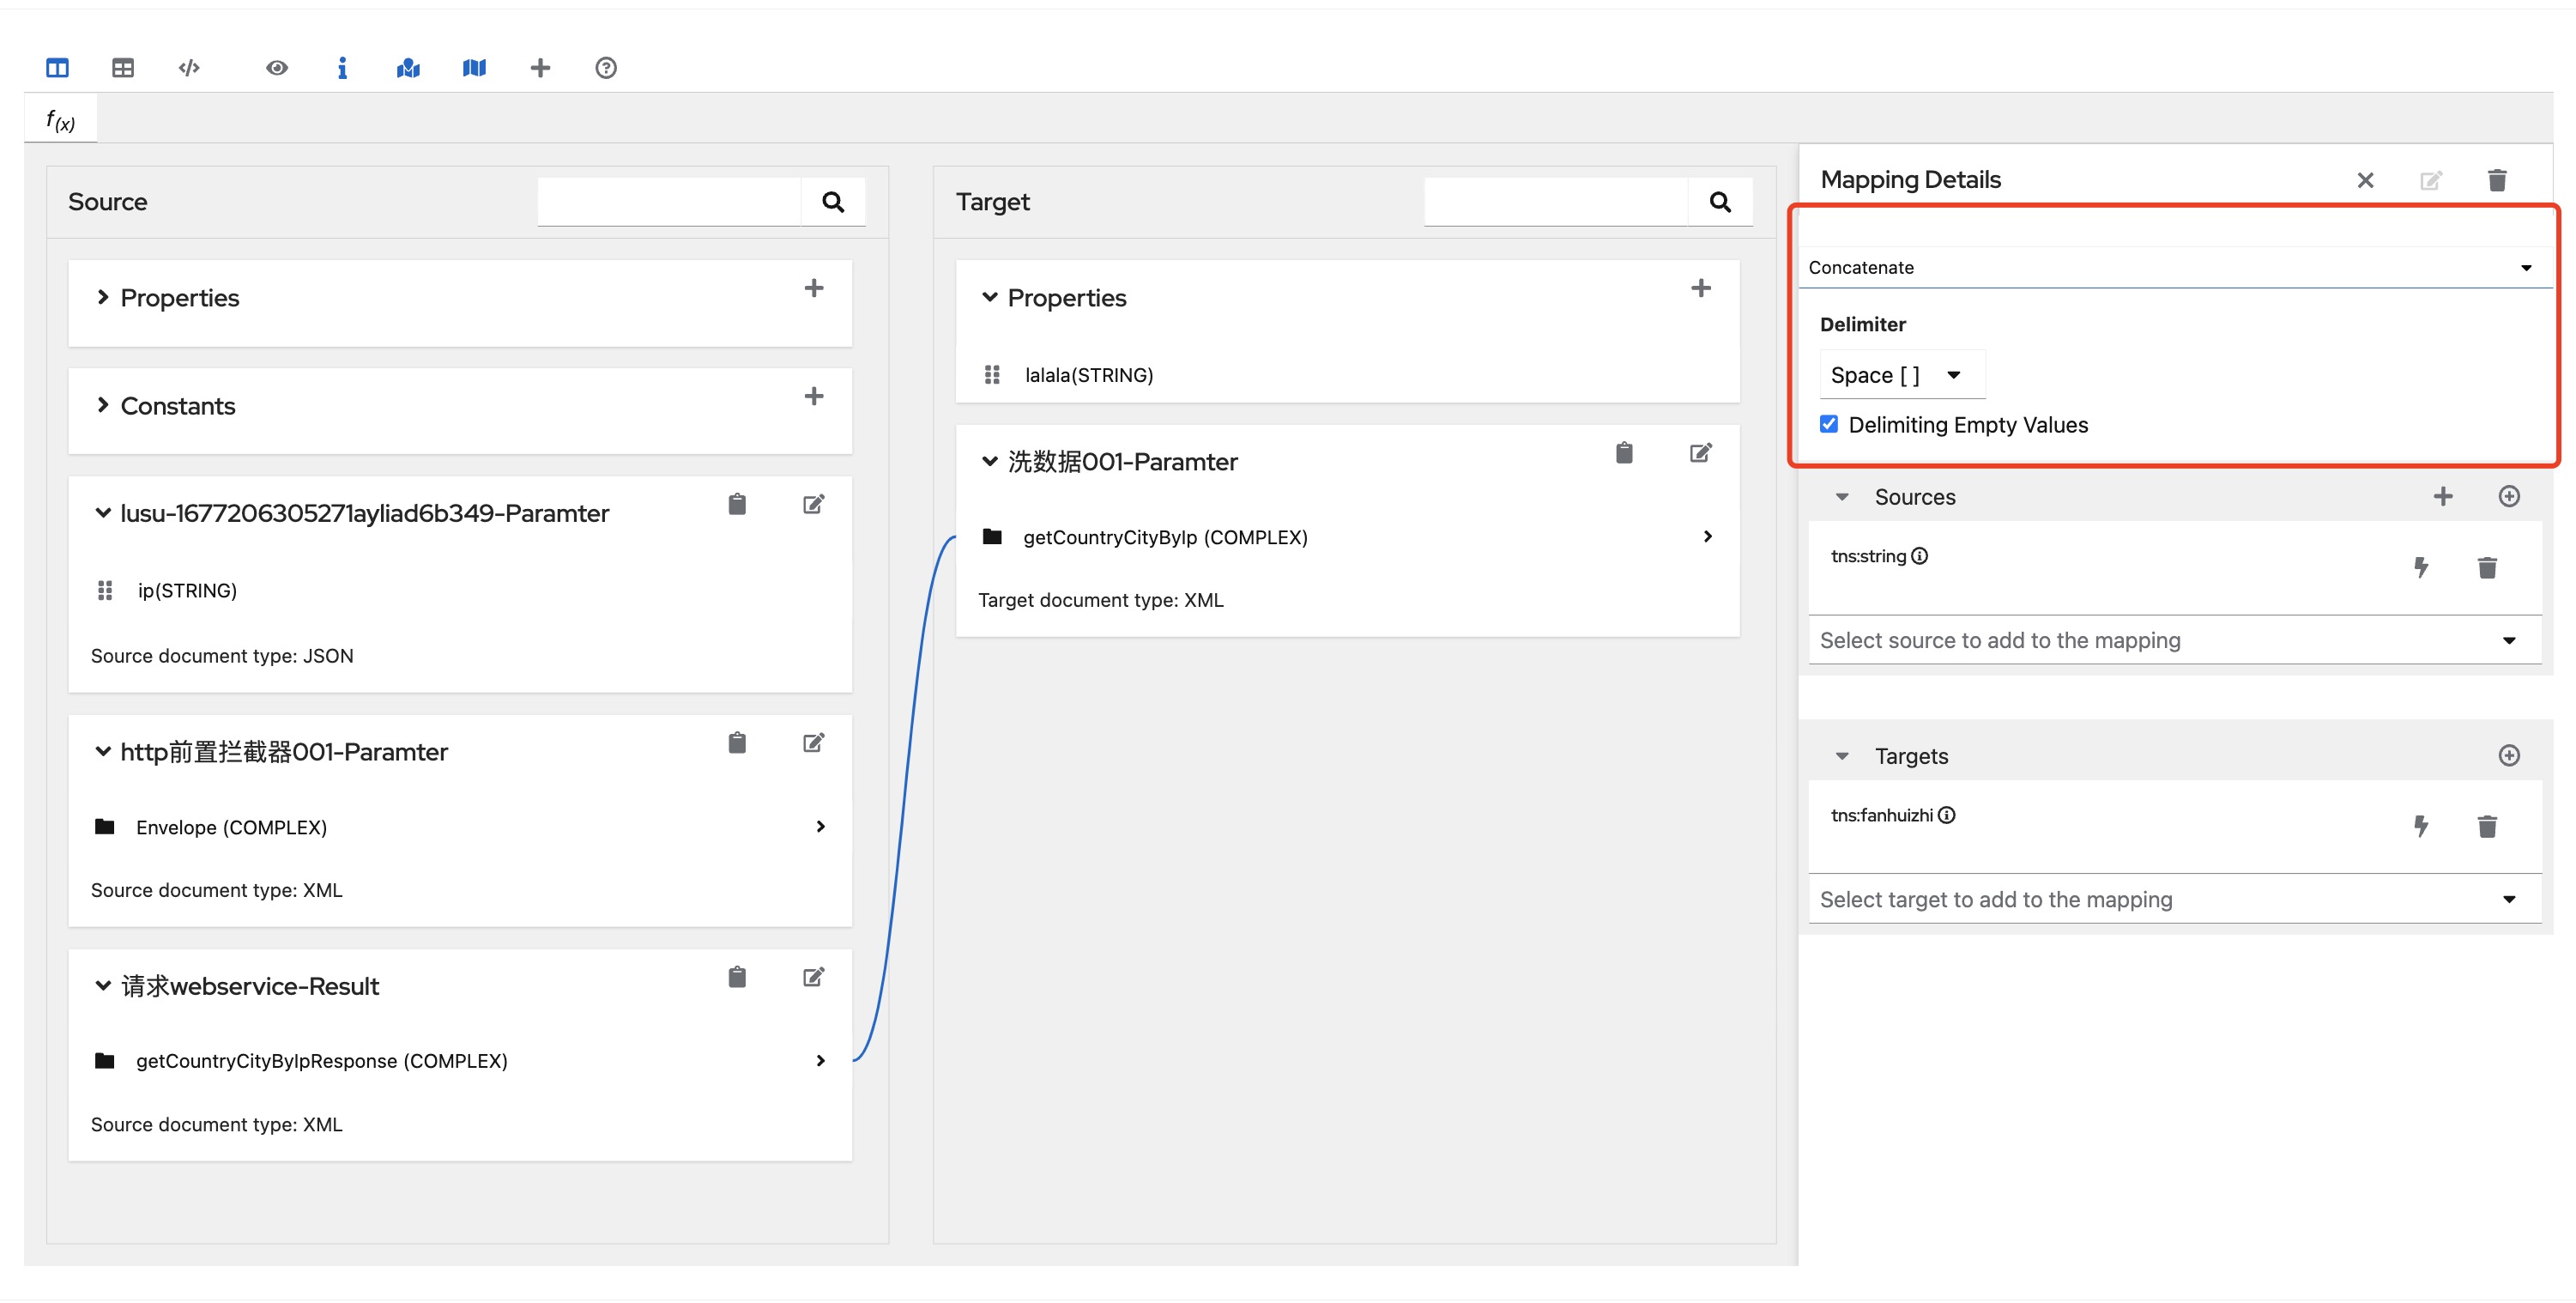
Task: Click the code namespace table icon
Action: pyautogui.click(x=189, y=68)
